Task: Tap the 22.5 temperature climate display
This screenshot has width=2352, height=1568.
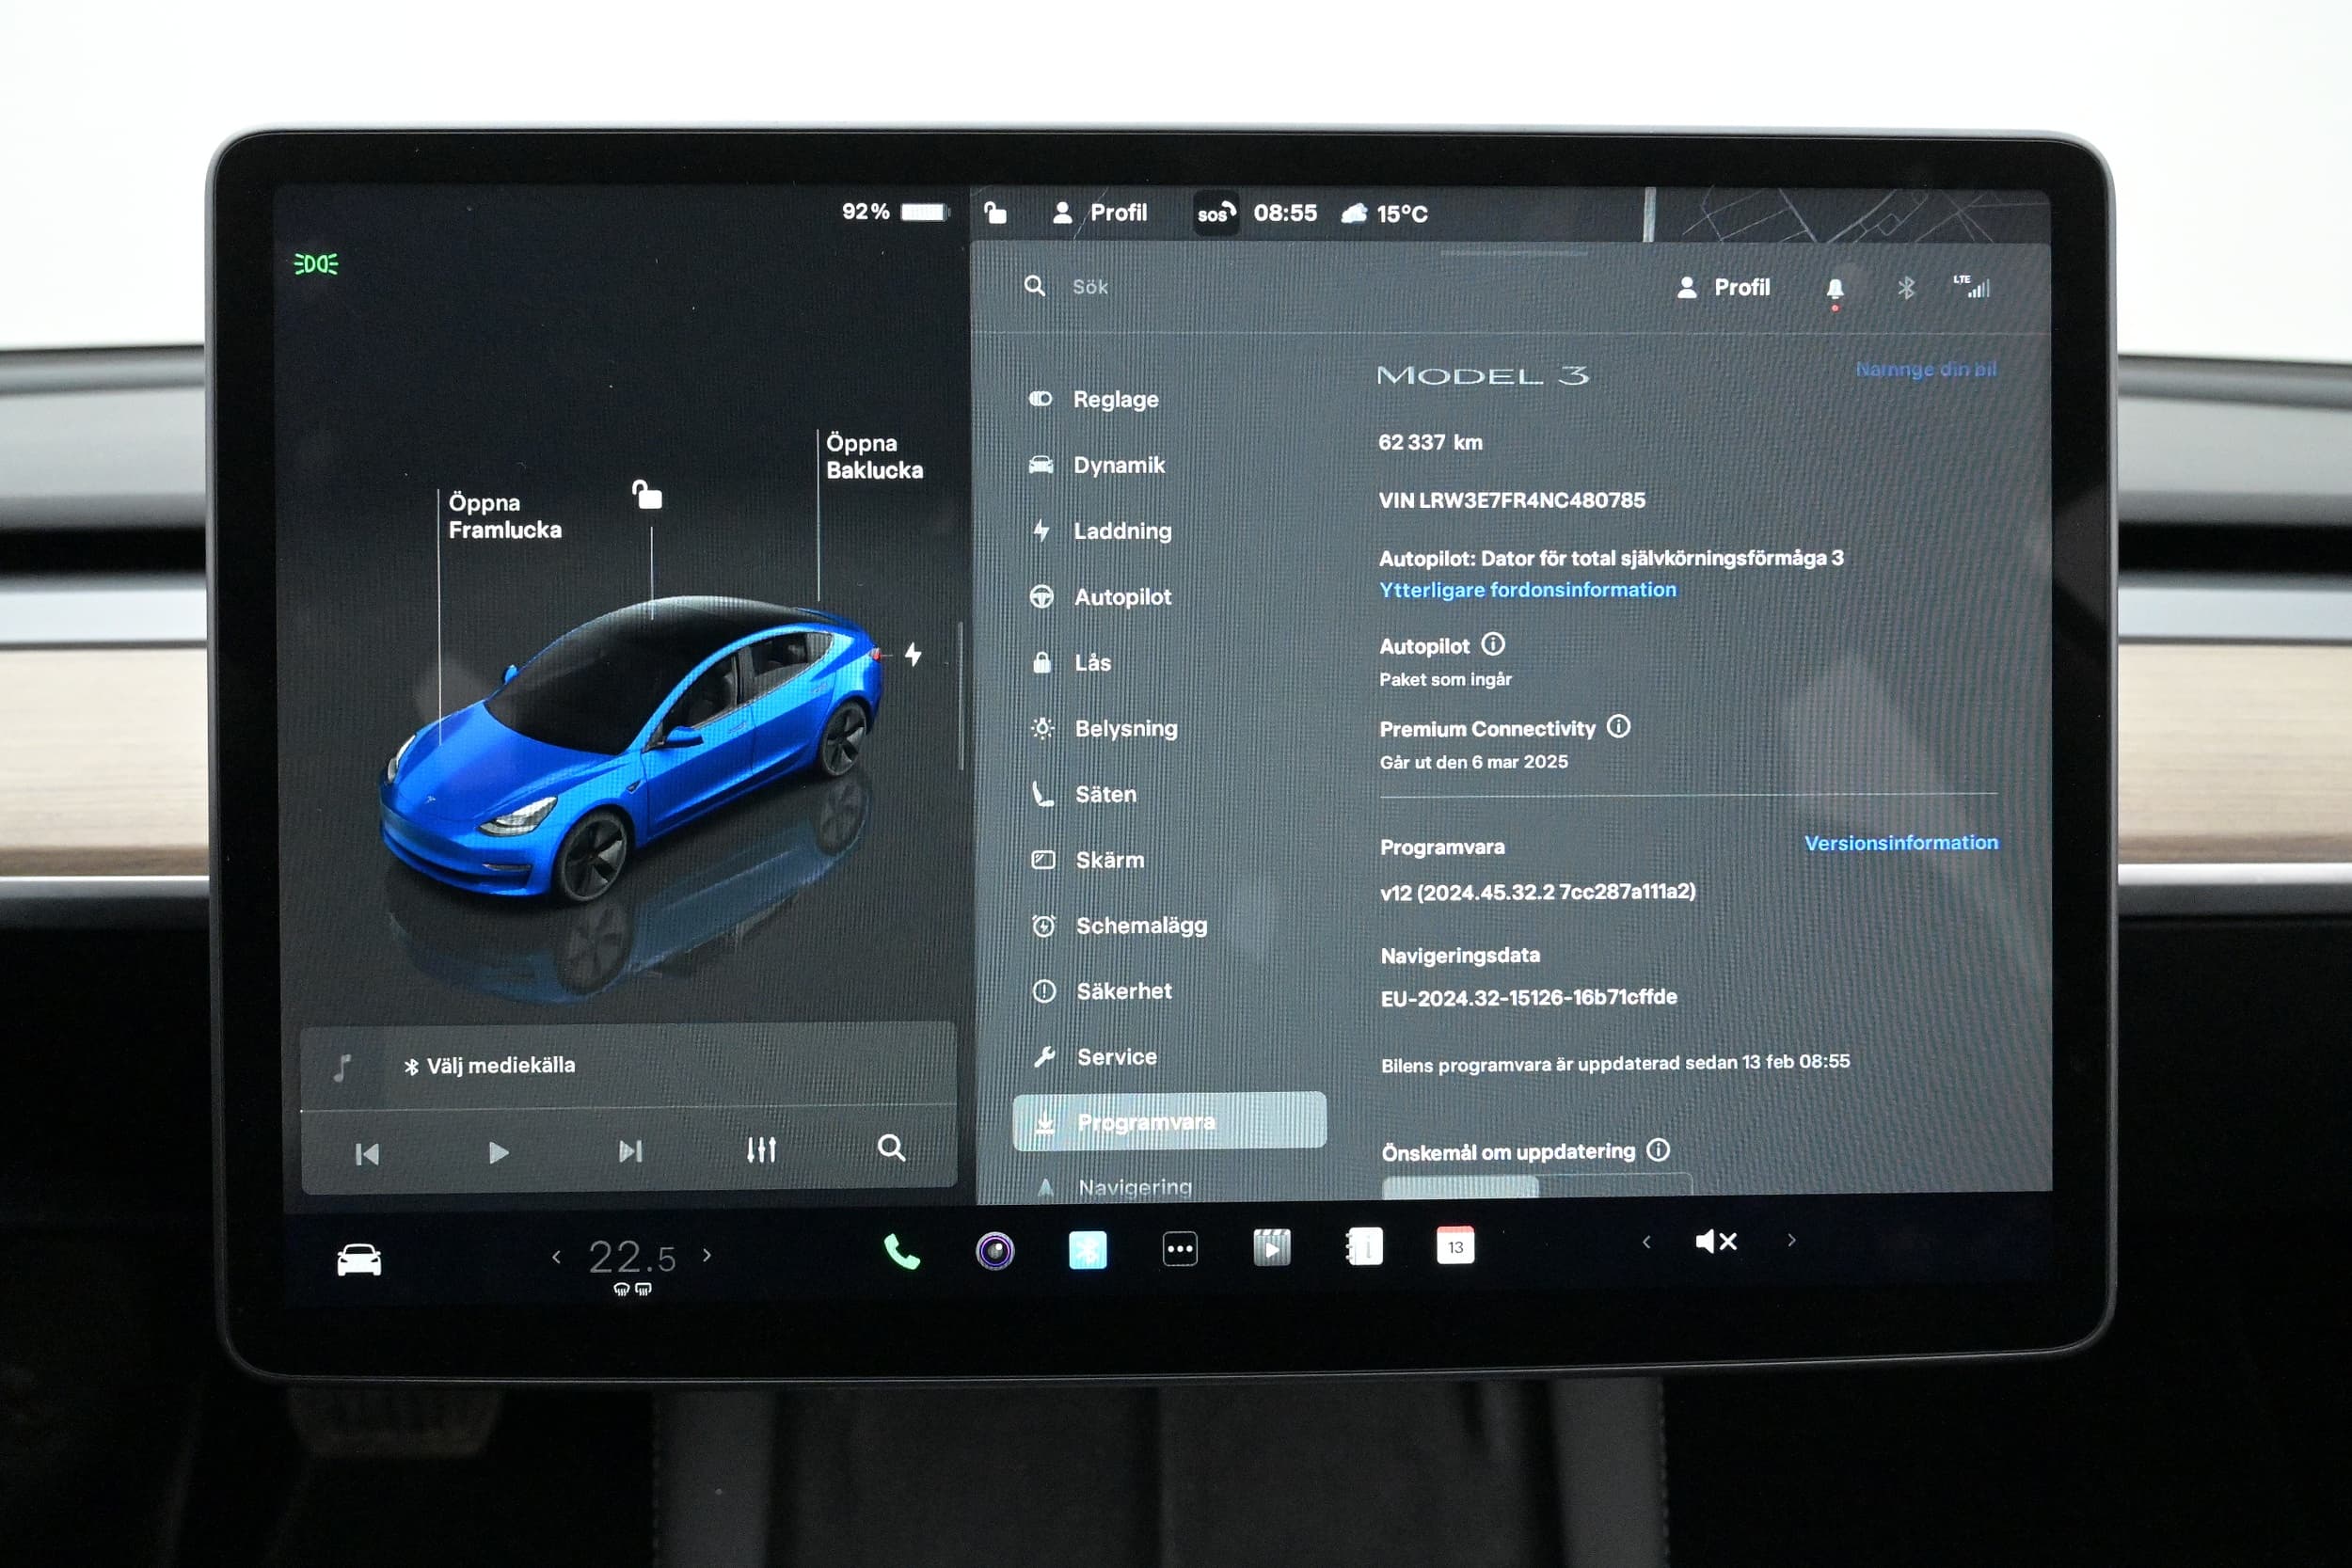Action: pos(632,1257)
